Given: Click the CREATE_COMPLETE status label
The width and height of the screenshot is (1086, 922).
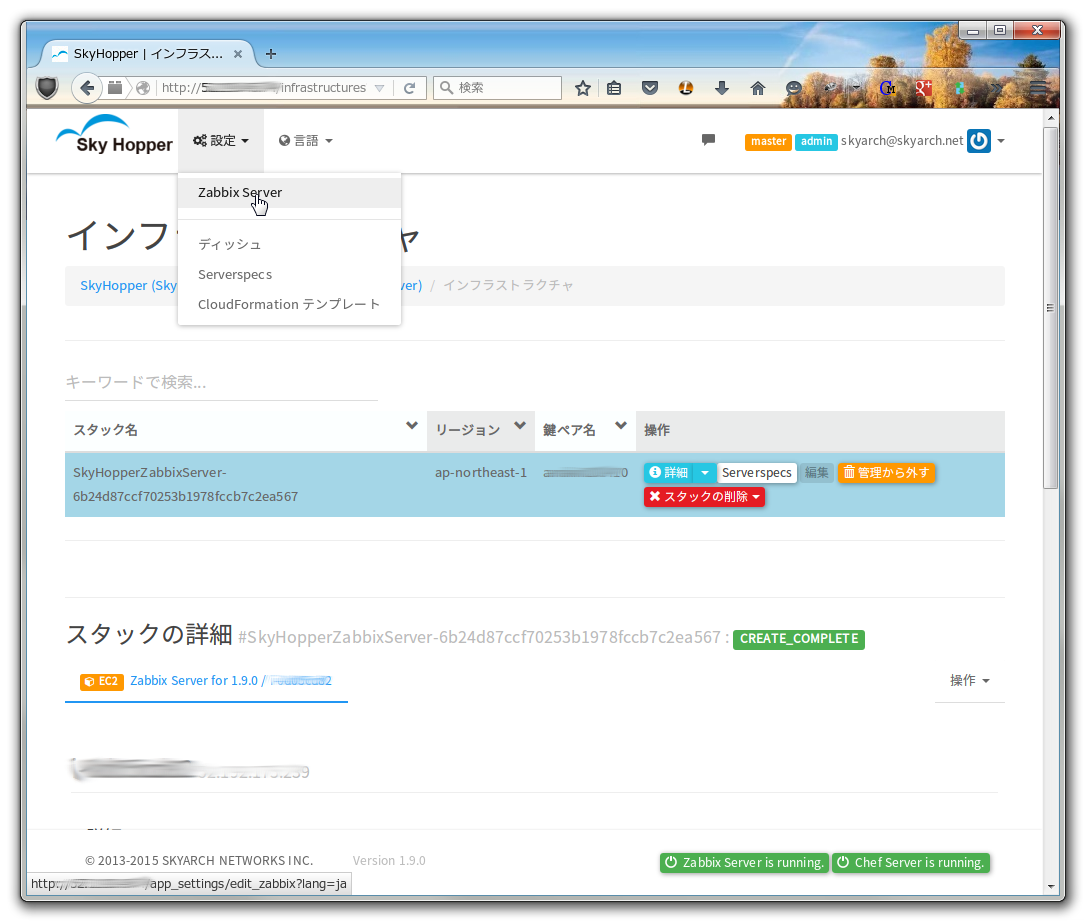Looking at the screenshot, I should point(799,639).
